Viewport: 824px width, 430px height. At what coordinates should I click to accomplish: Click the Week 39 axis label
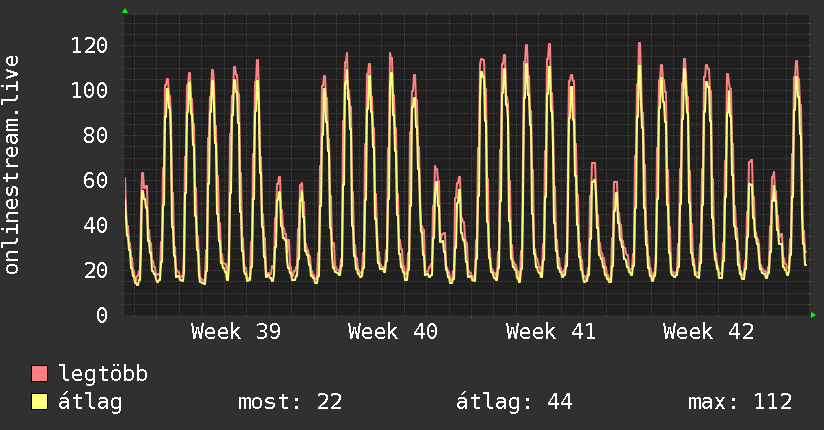[x=236, y=332]
